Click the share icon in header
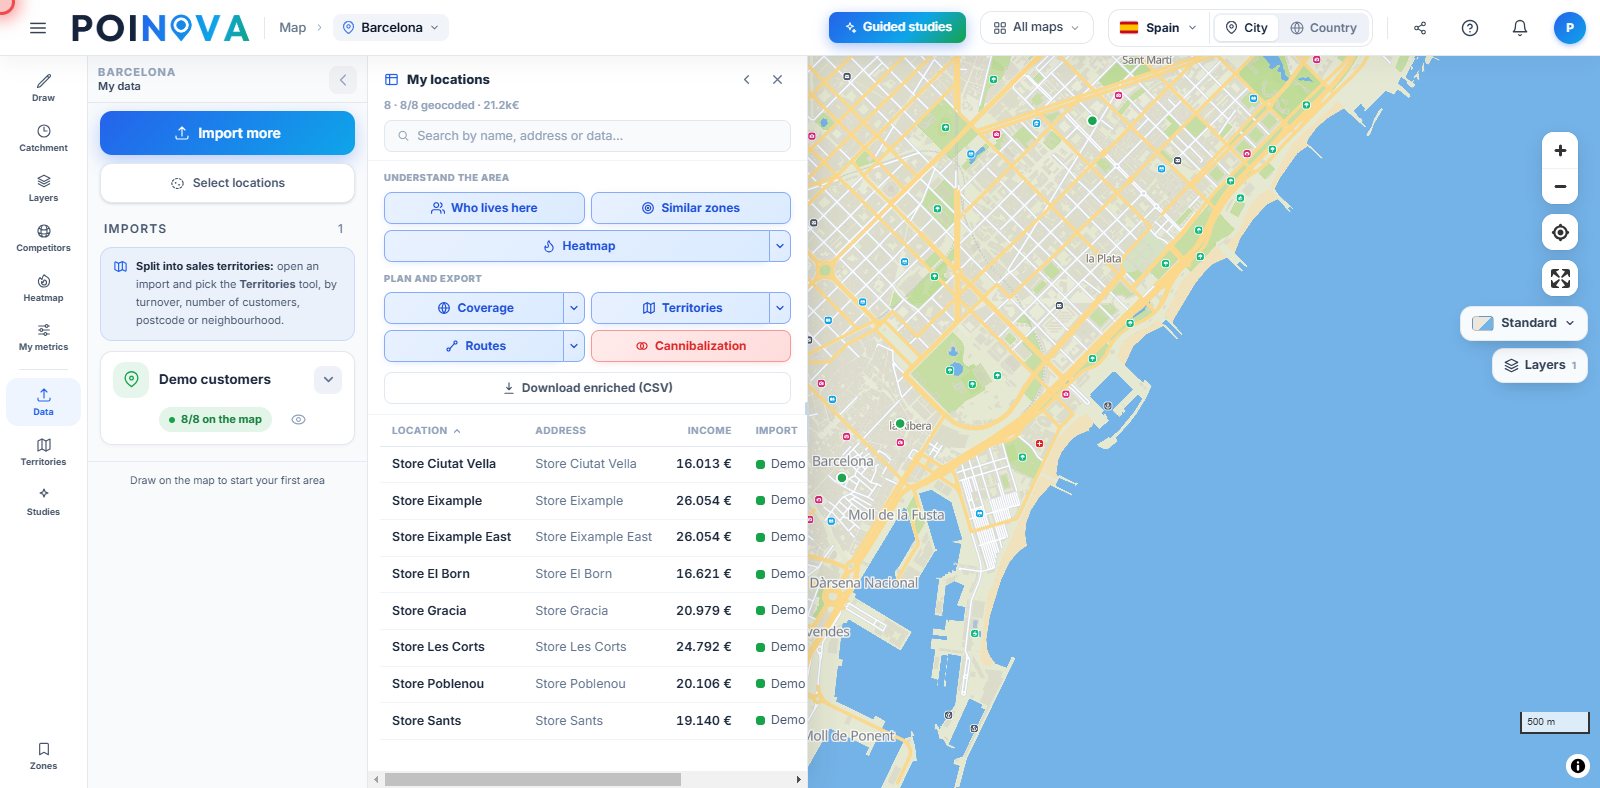This screenshot has width=1600, height=788. click(x=1420, y=28)
